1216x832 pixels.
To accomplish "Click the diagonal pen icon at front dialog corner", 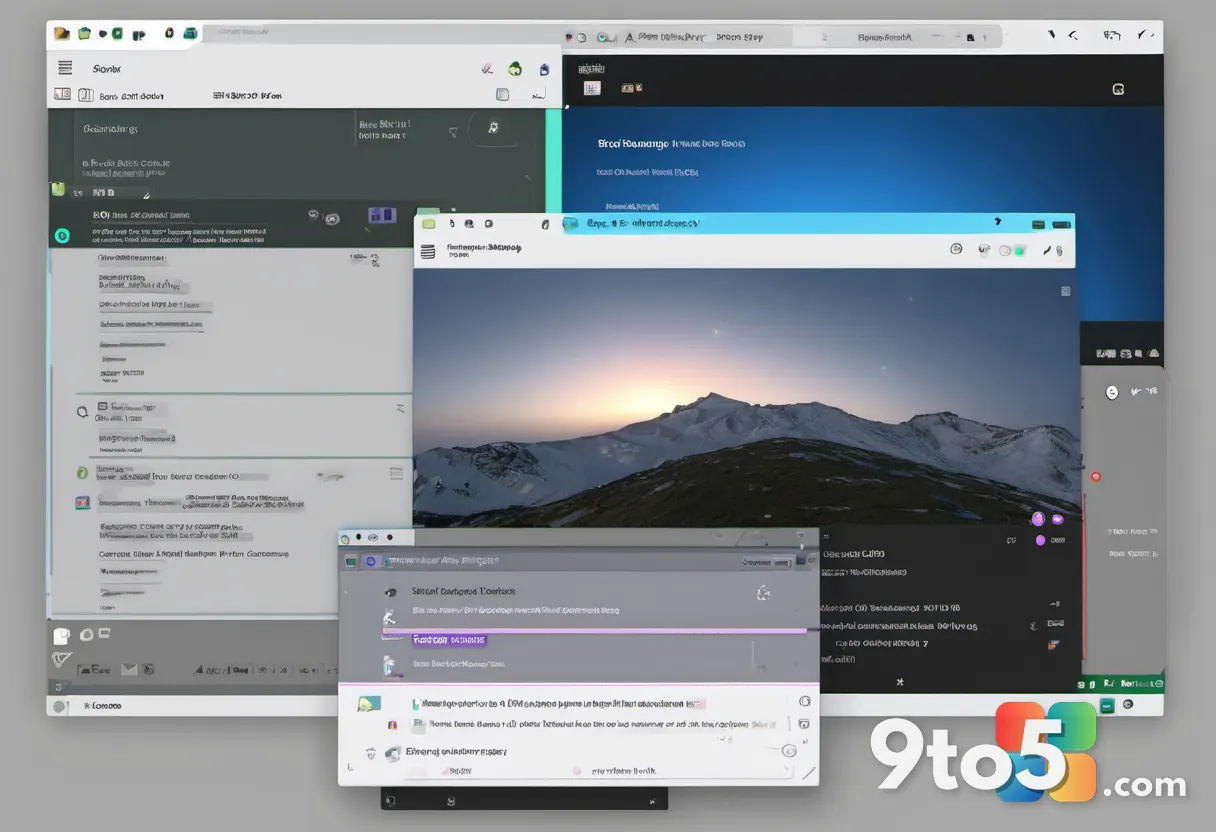I will 809,773.
